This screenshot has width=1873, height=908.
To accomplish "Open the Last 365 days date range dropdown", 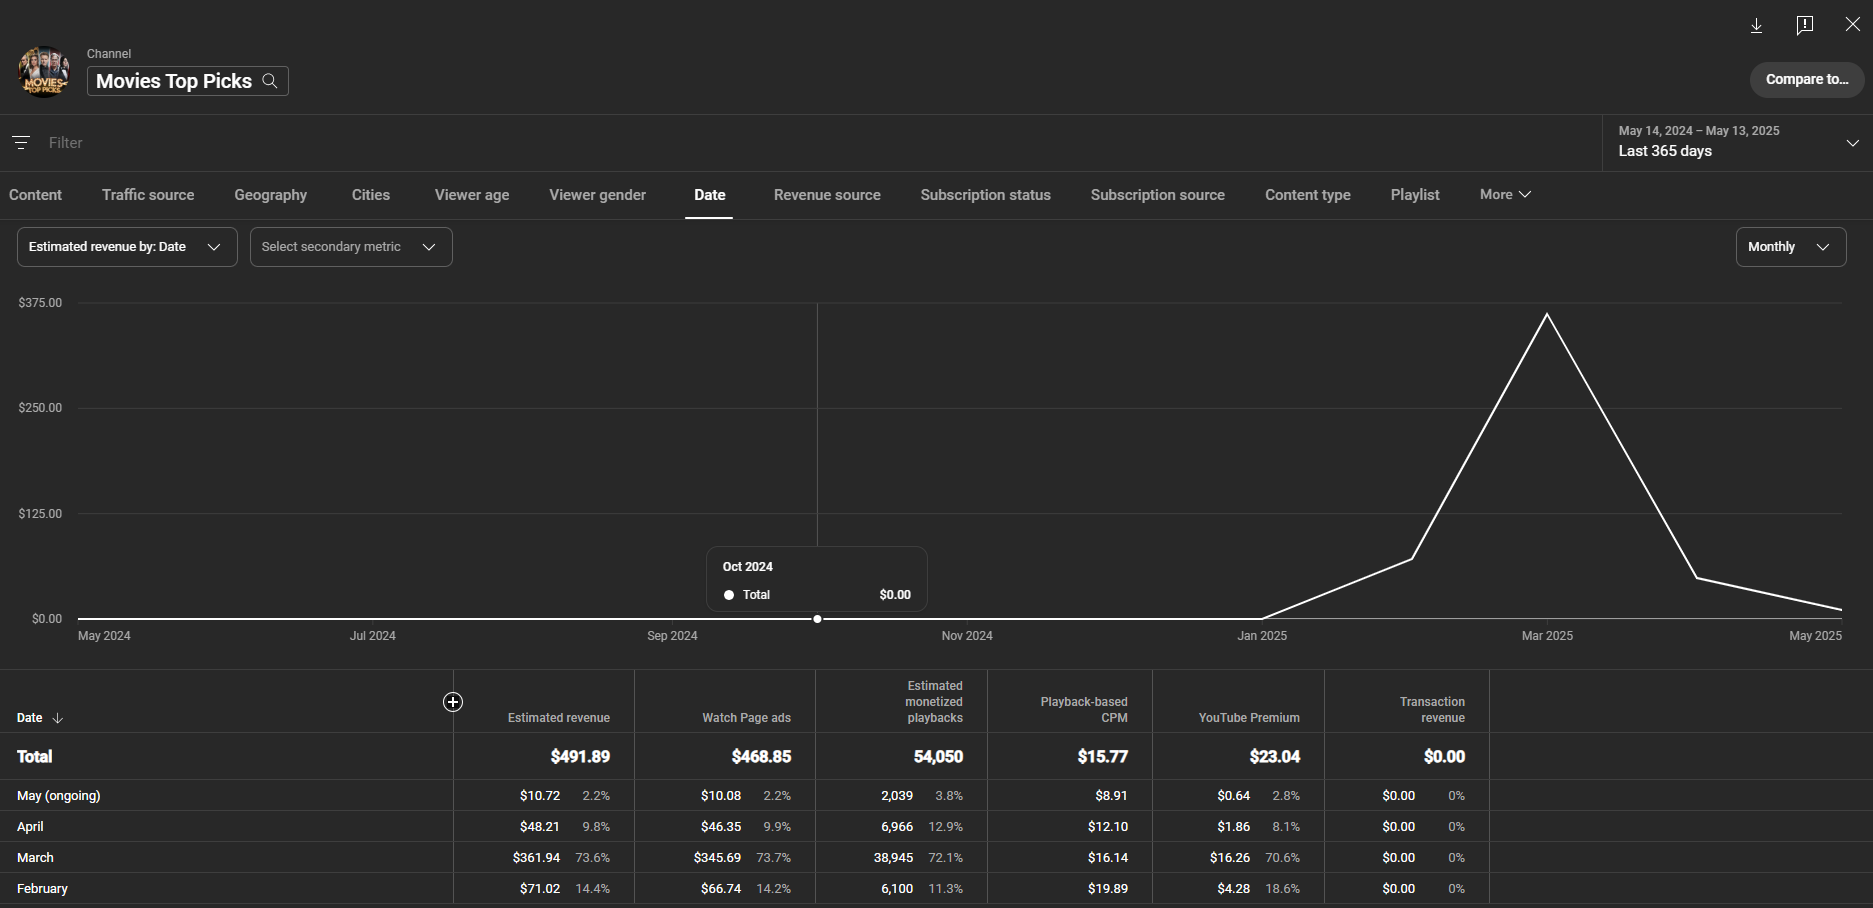I will click(1738, 142).
